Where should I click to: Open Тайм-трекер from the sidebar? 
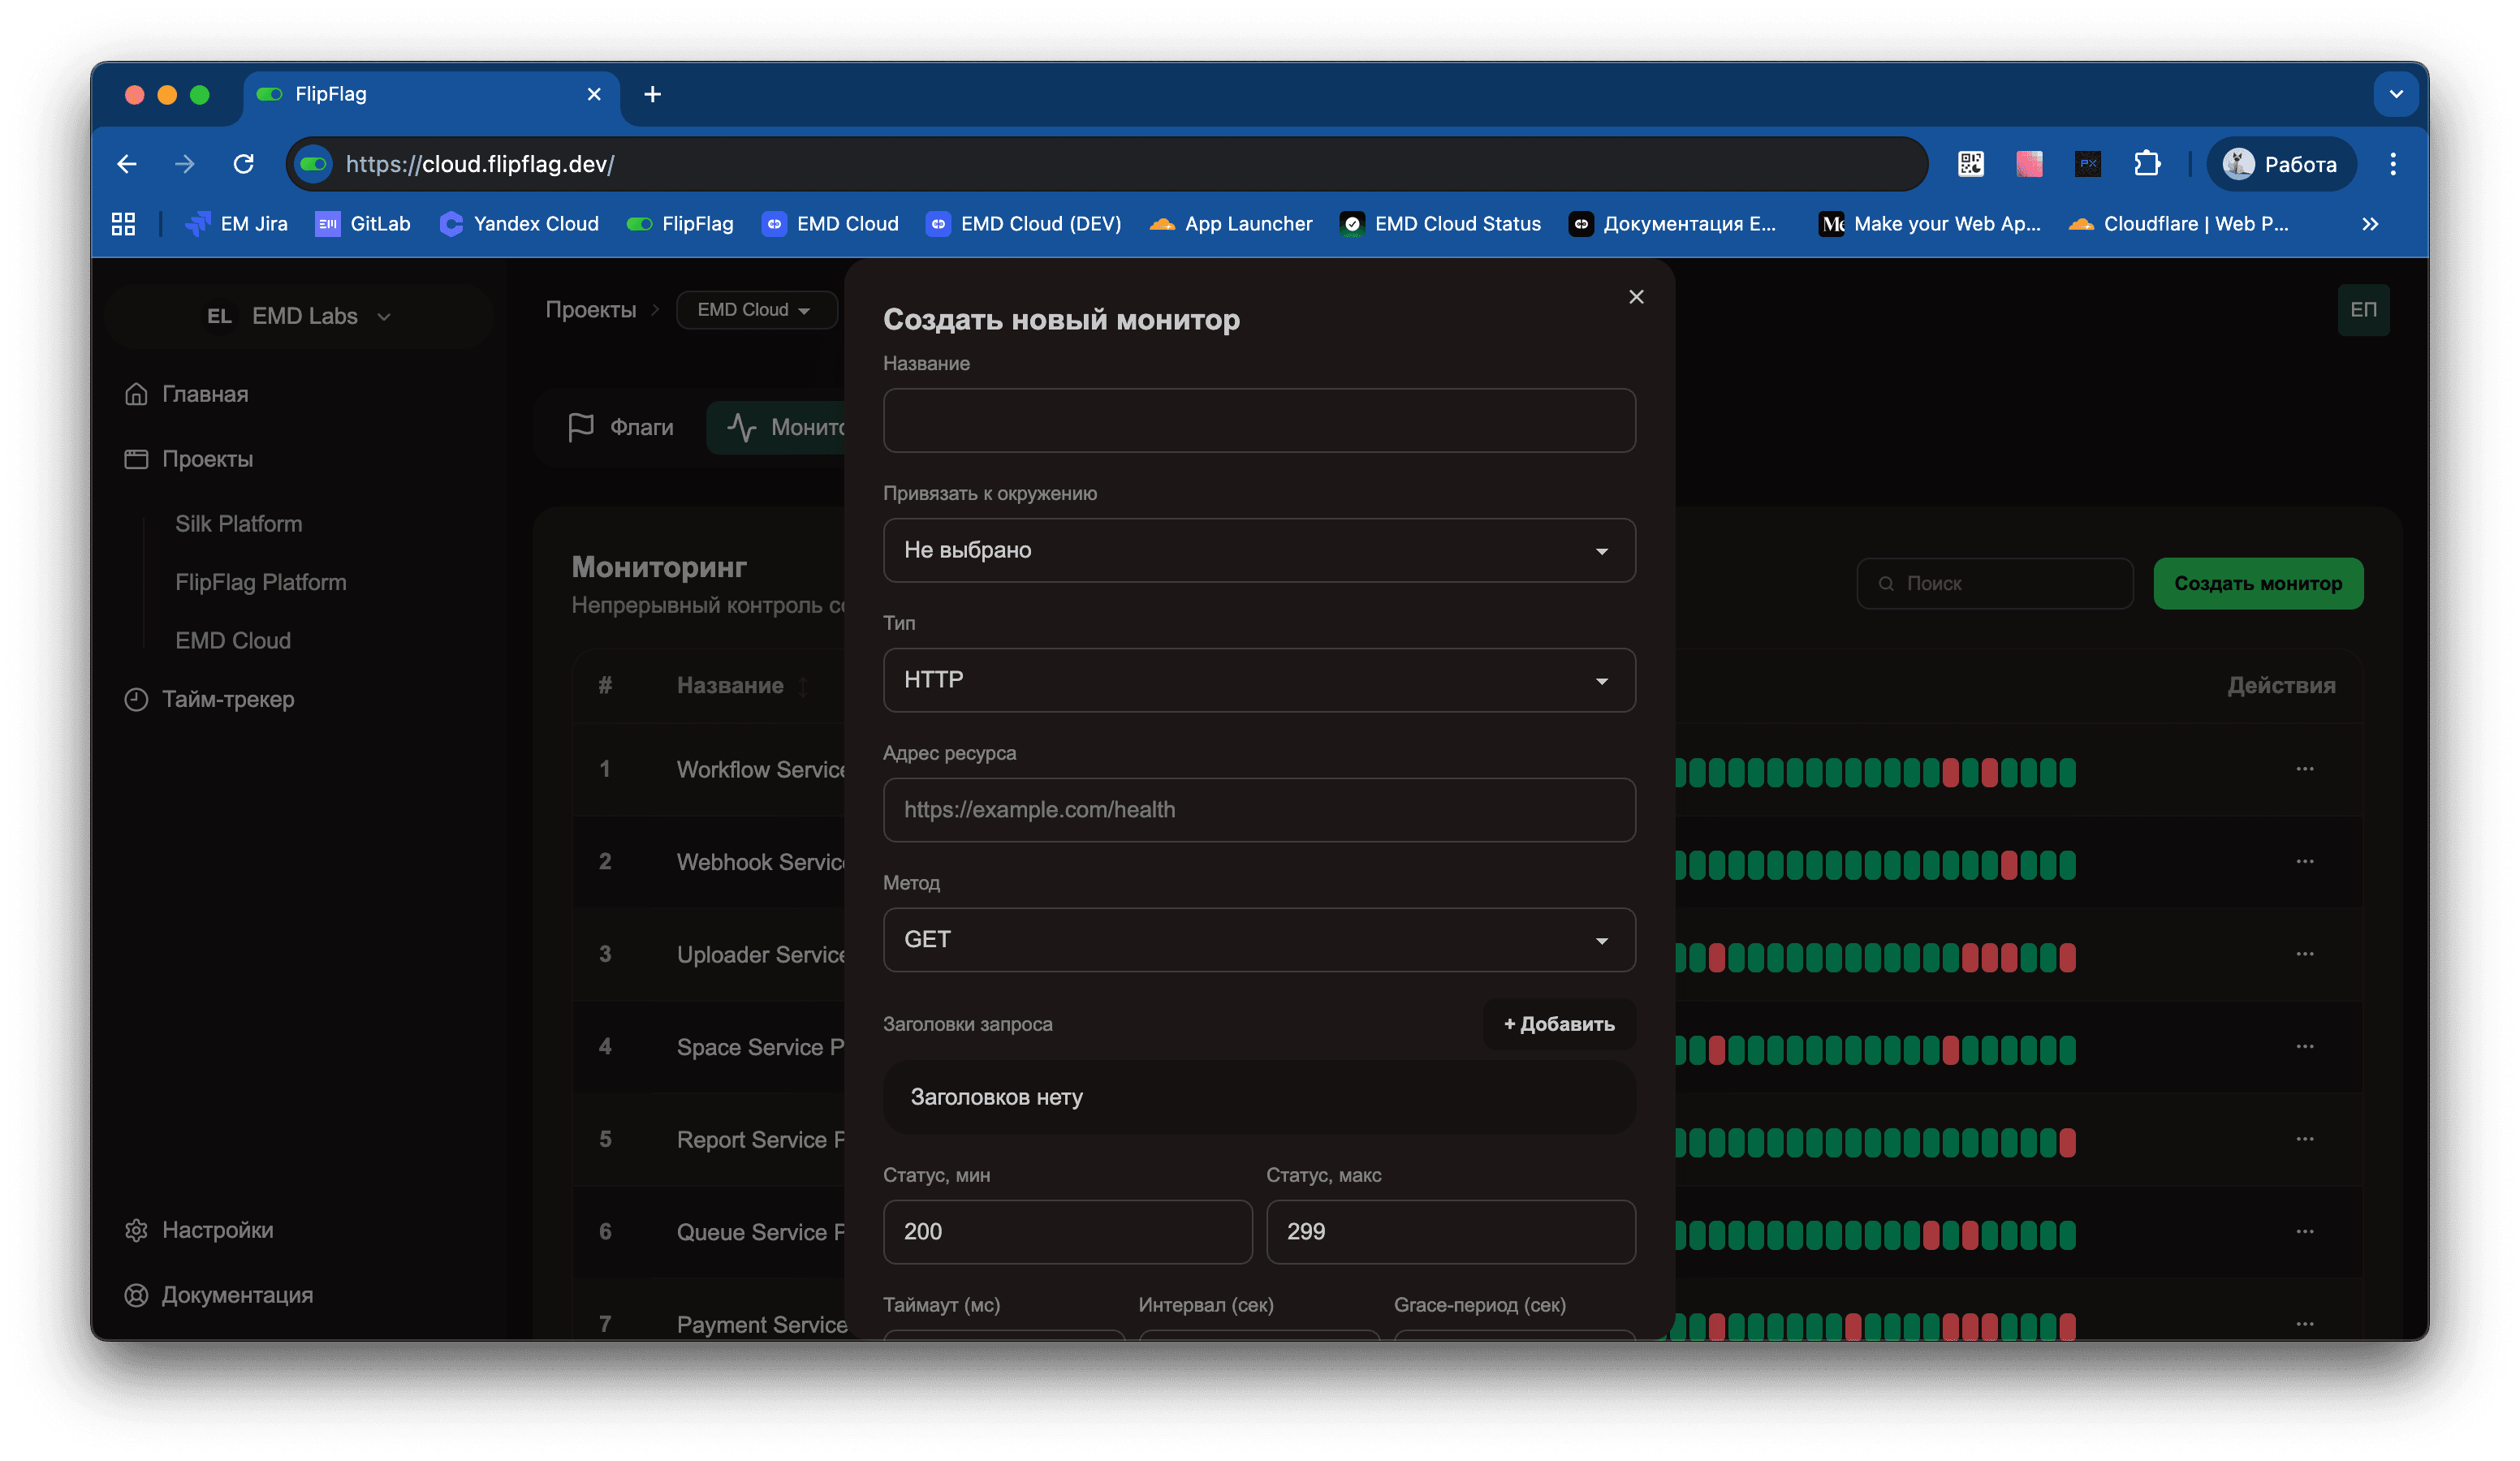(227, 699)
